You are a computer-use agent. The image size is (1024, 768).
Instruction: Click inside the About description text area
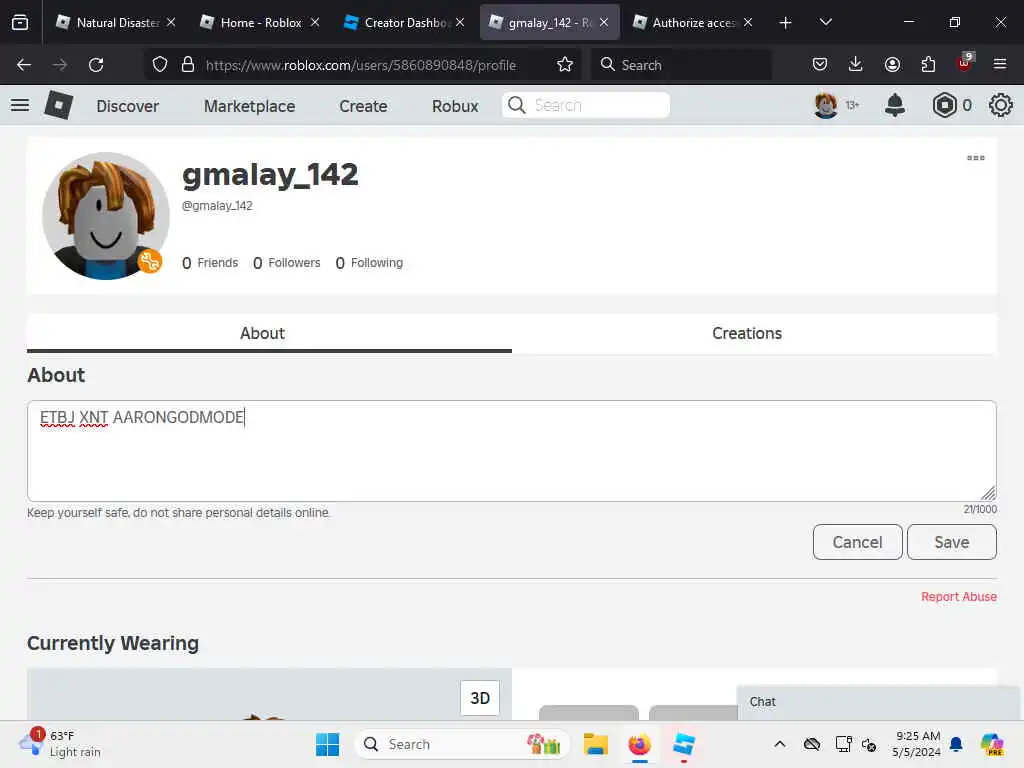pyautogui.click(x=512, y=451)
